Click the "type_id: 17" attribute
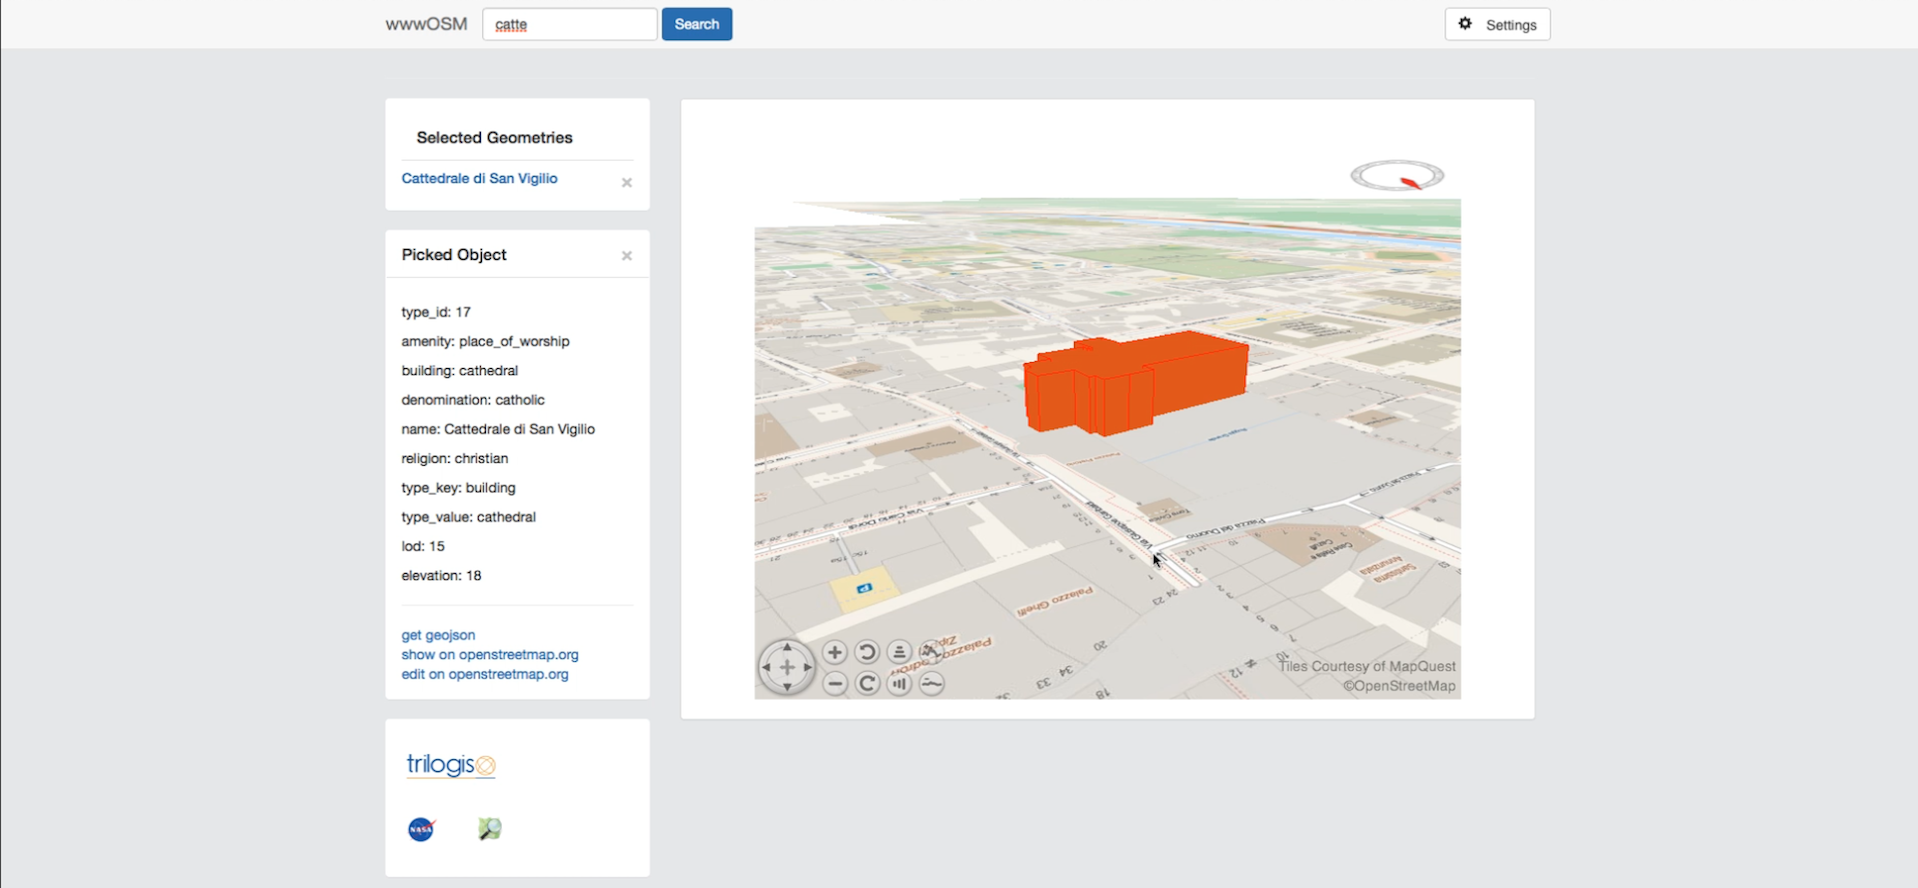Image resolution: width=1918 pixels, height=888 pixels. coord(436,312)
